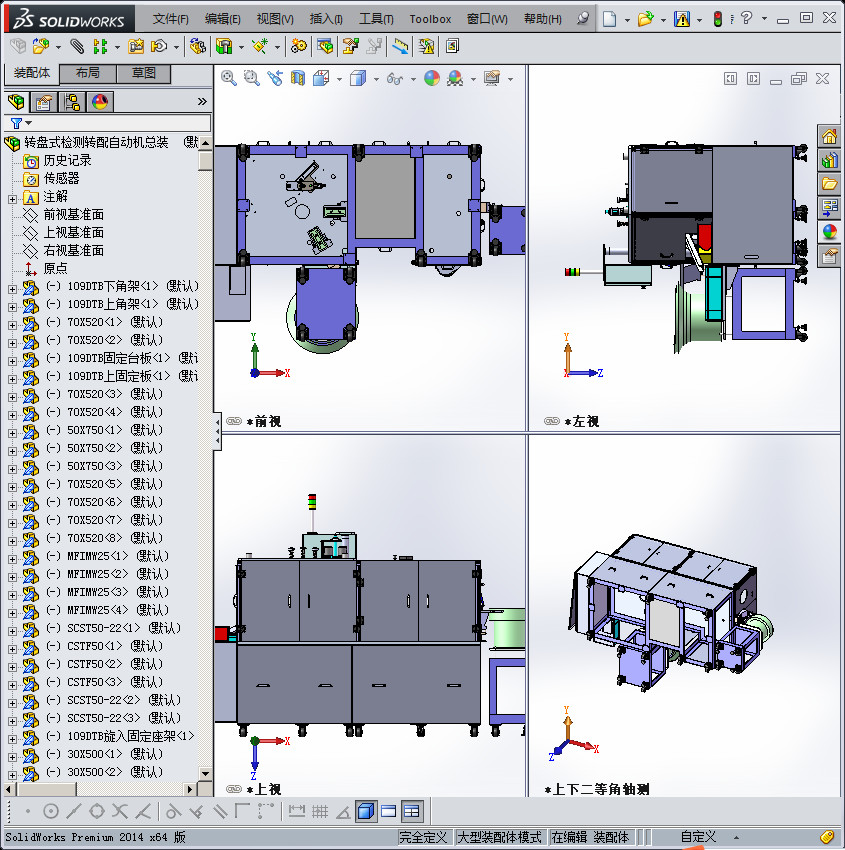This screenshot has width=845, height=850.
Task: Click the Move Component icon
Action: tap(159, 46)
